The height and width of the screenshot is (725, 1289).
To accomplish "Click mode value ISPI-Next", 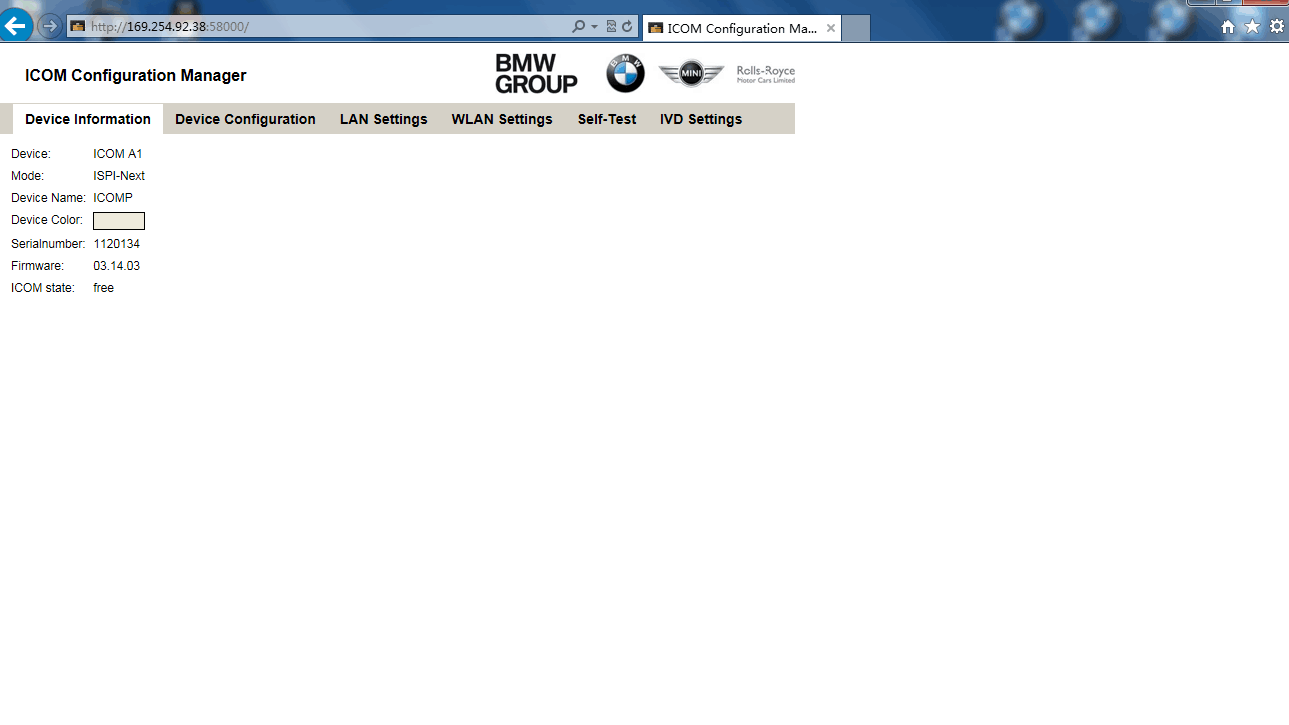I will click(119, 176).
